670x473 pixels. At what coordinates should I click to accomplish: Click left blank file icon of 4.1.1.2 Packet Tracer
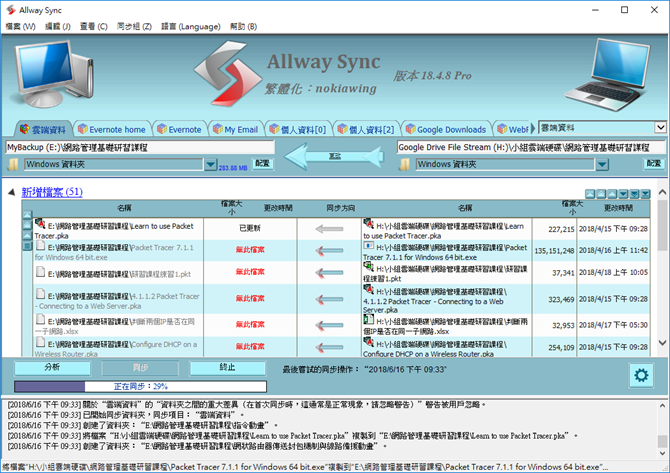pyautogui.click(x=41, y=294)
